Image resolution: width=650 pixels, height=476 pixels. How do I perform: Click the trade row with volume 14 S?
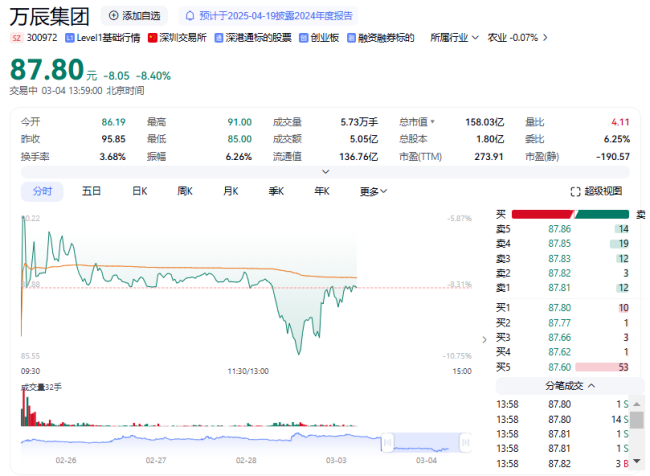coord(563,420)
